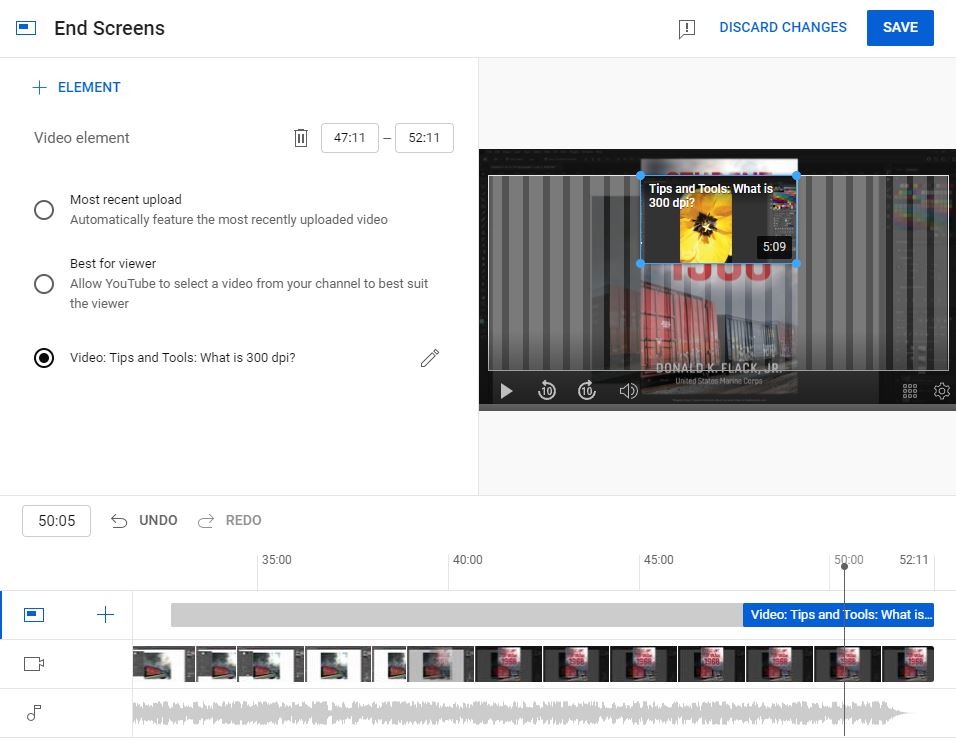This screenshot has height=756, width=956.
Task: Click the 40:00 mark on the ruler
Action: tap(468, 560)
